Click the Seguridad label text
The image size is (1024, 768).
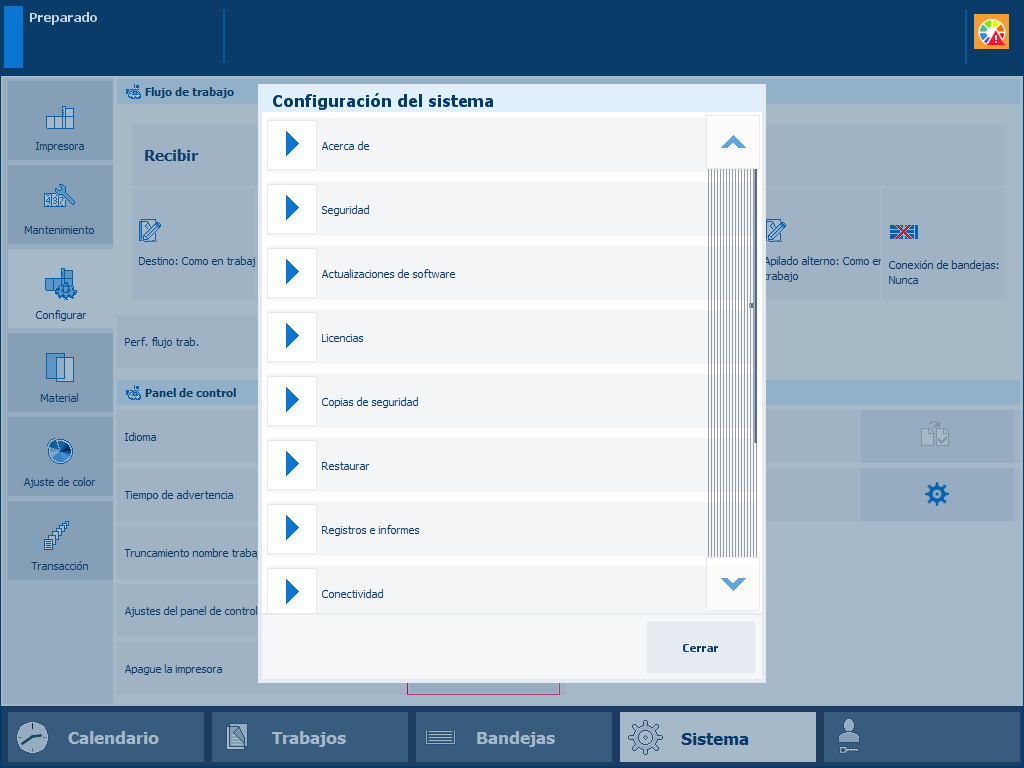pos(345,210)
